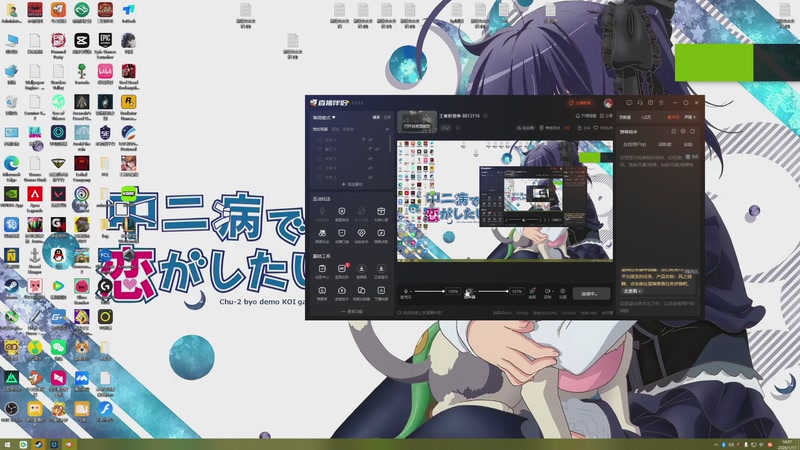Expand the 更多功能 more-functions row
Screen dimensions: 800x450
click(353, 311)
